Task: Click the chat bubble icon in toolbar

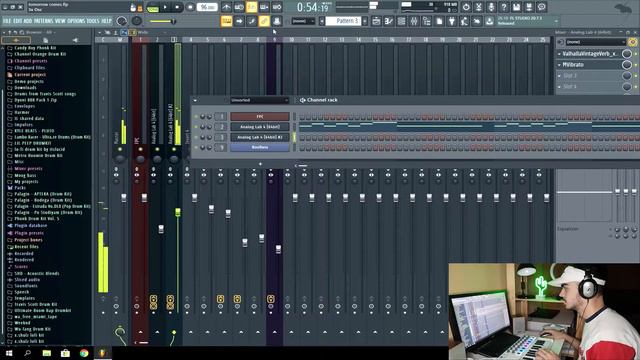Action: (542, 7)
